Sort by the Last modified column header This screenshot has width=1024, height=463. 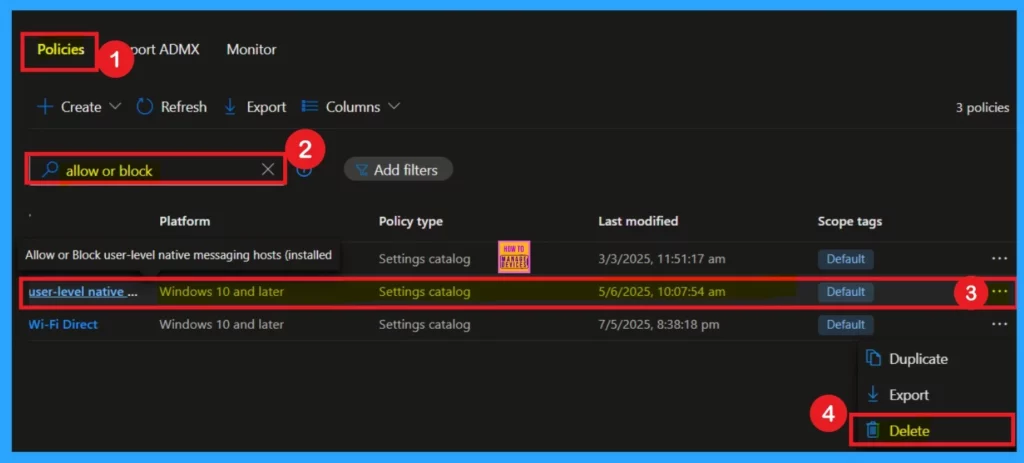638,221
